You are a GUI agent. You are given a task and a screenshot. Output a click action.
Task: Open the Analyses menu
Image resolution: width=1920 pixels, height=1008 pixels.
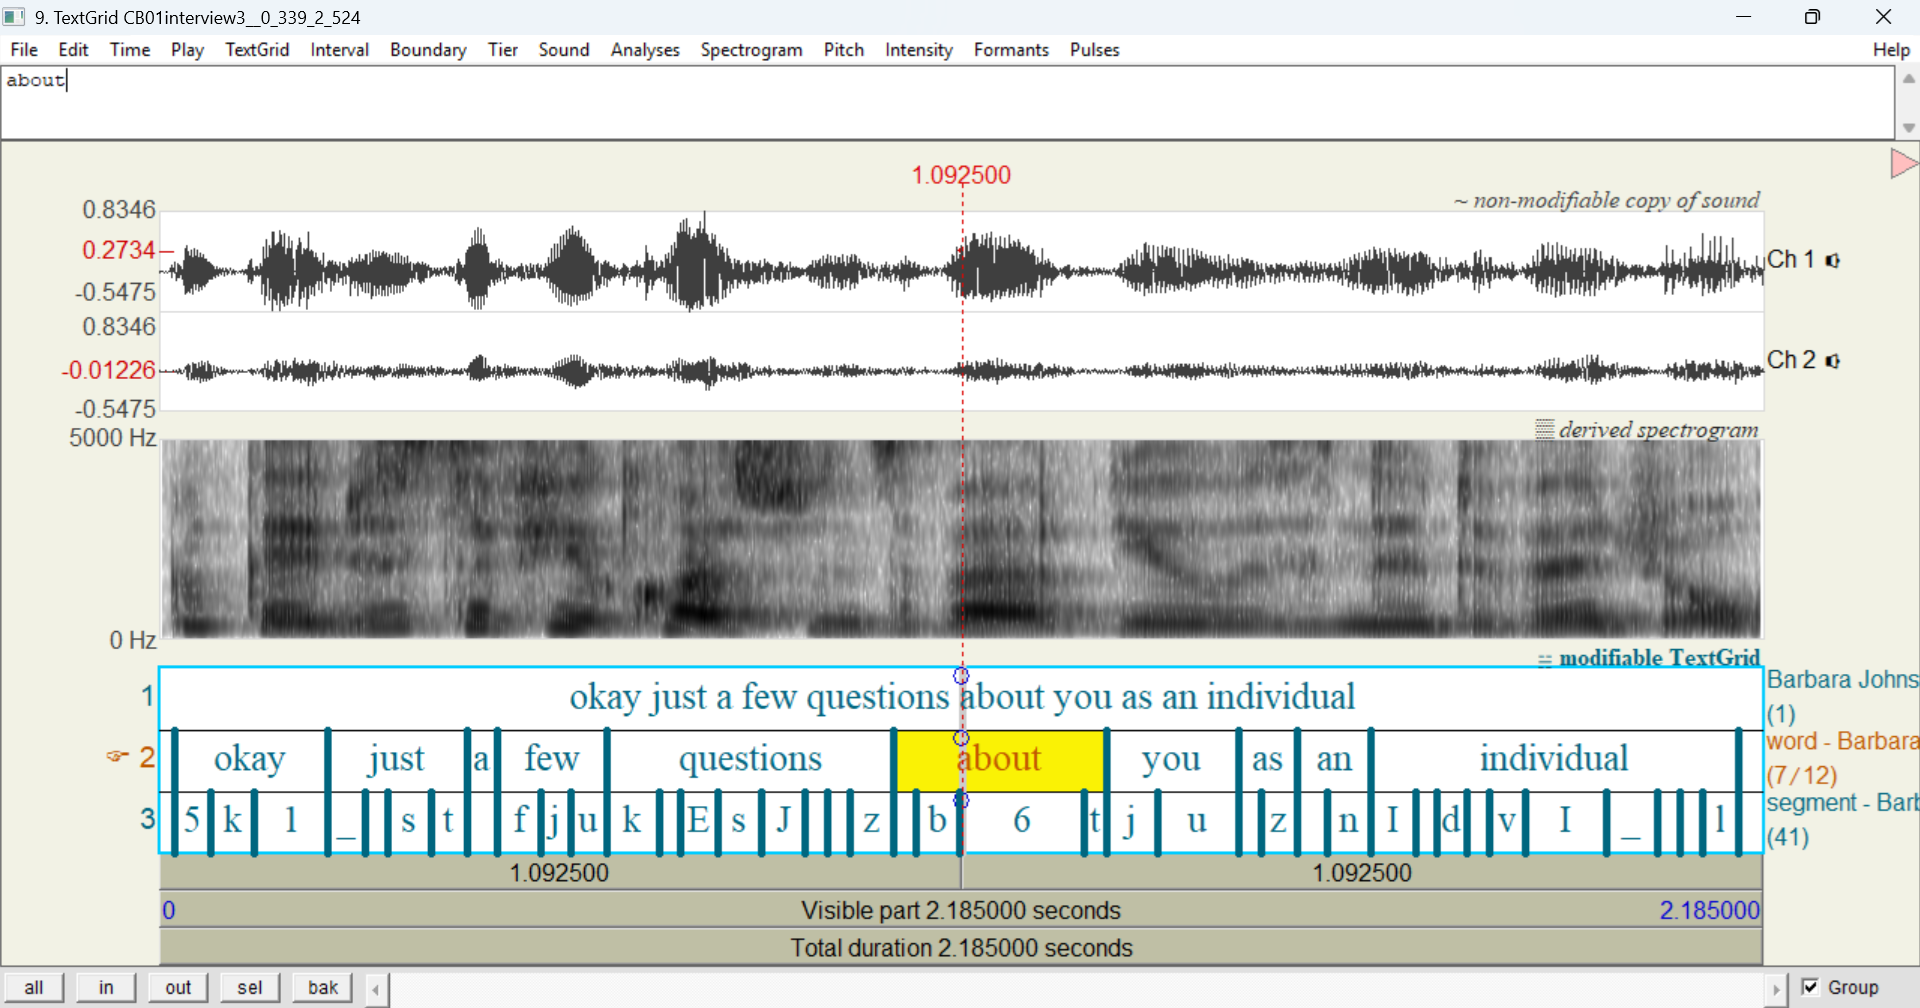click(x=645, y=50)
